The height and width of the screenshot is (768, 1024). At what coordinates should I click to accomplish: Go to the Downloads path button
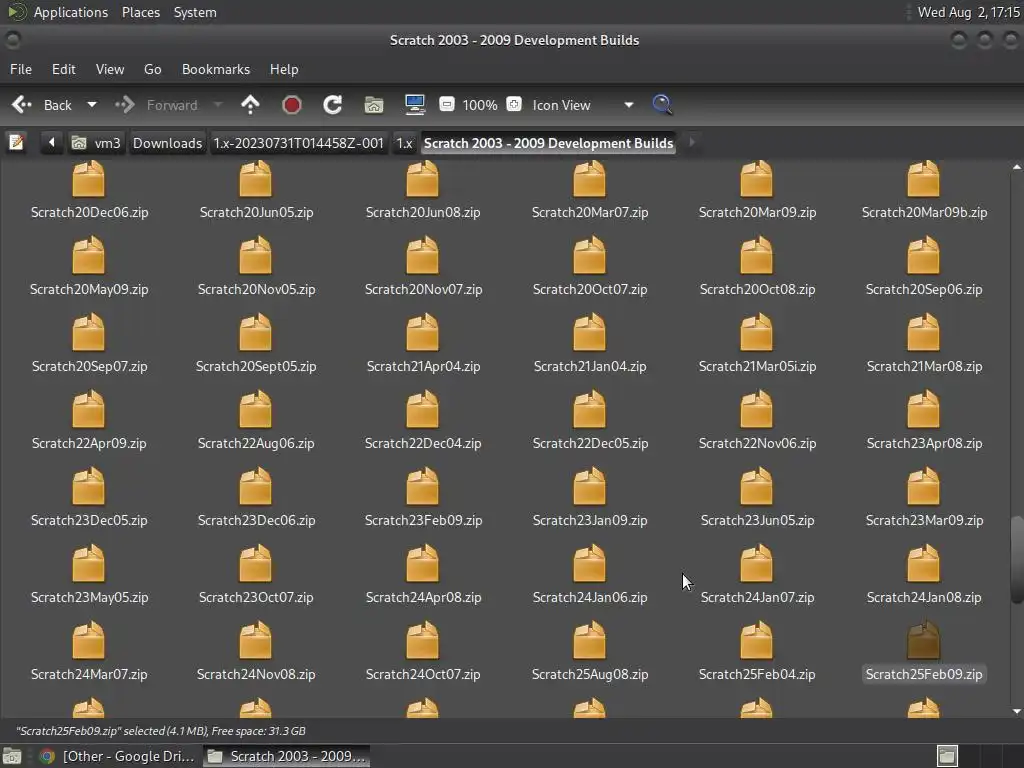[167, 143]
